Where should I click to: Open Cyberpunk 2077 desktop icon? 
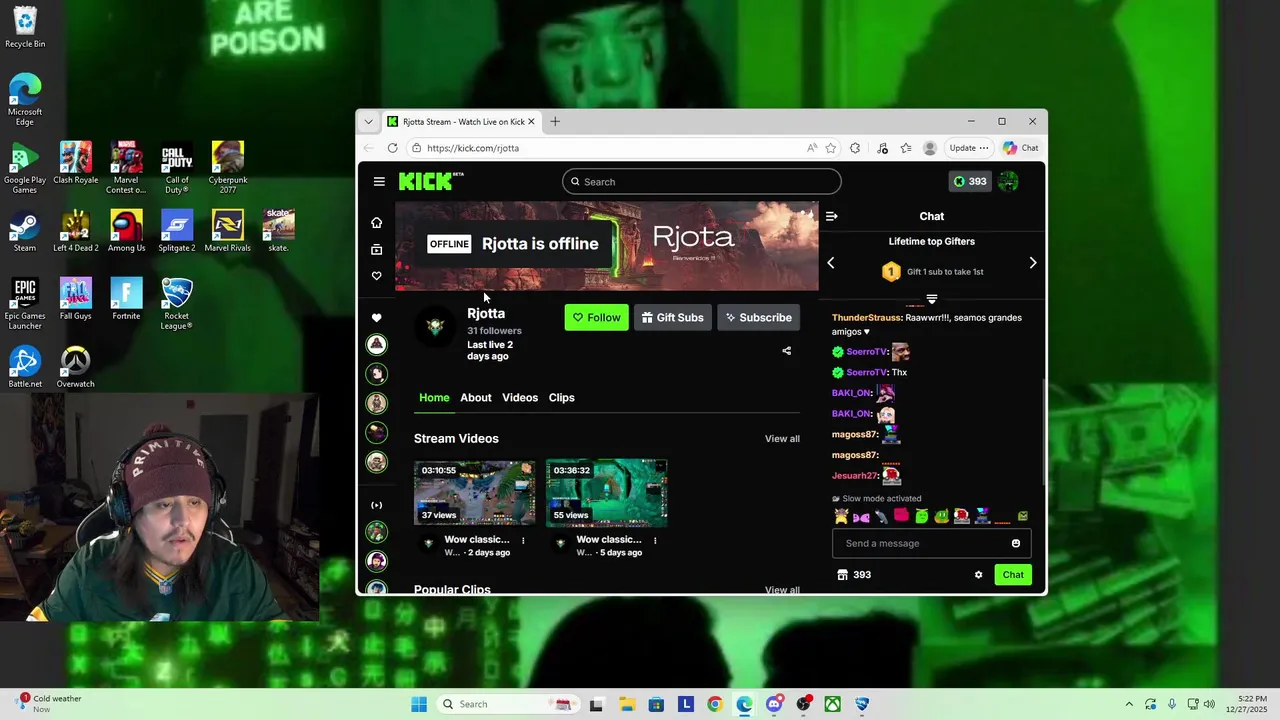228,168
